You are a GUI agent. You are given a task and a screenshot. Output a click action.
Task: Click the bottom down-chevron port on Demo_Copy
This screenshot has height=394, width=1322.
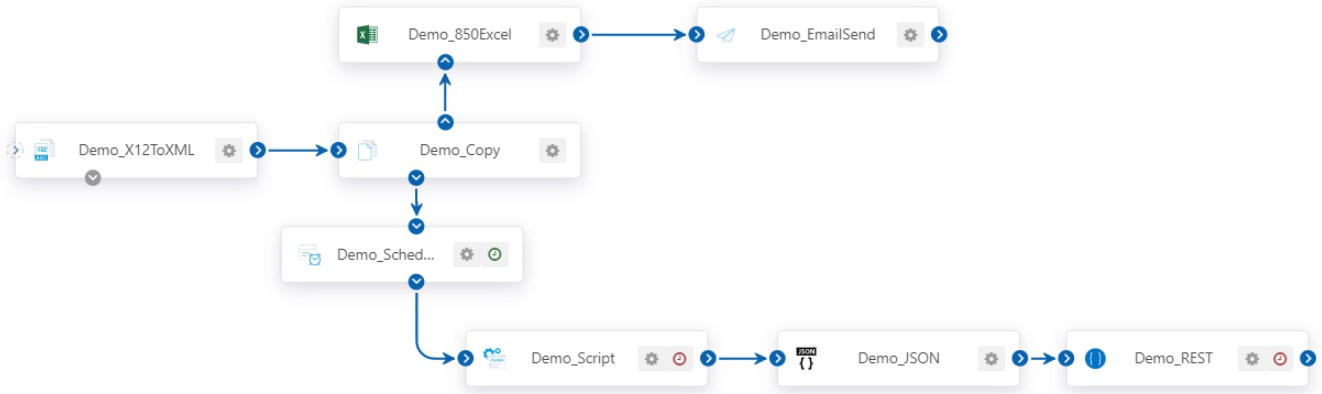point(417,178)
